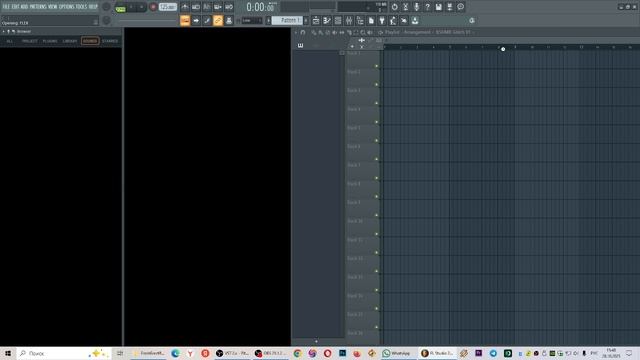The height and width of the screenshot is (360, 640).
Task: Open the Channel rack view icon
Action: [x=338, y=20]
